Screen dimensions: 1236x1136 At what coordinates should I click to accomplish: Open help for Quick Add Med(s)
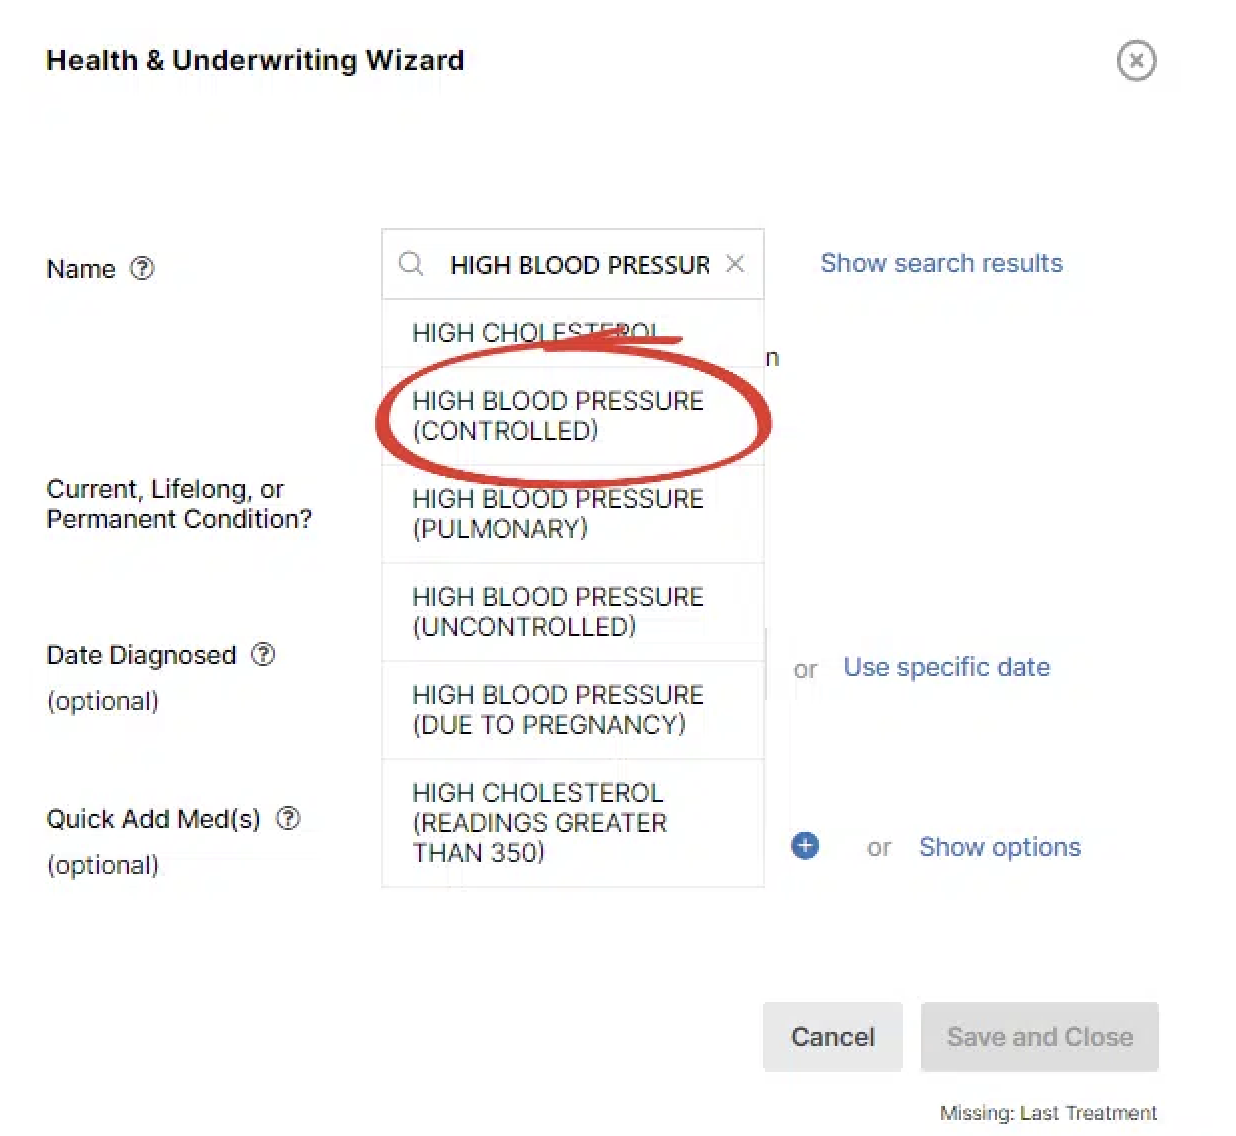point(288,818)
